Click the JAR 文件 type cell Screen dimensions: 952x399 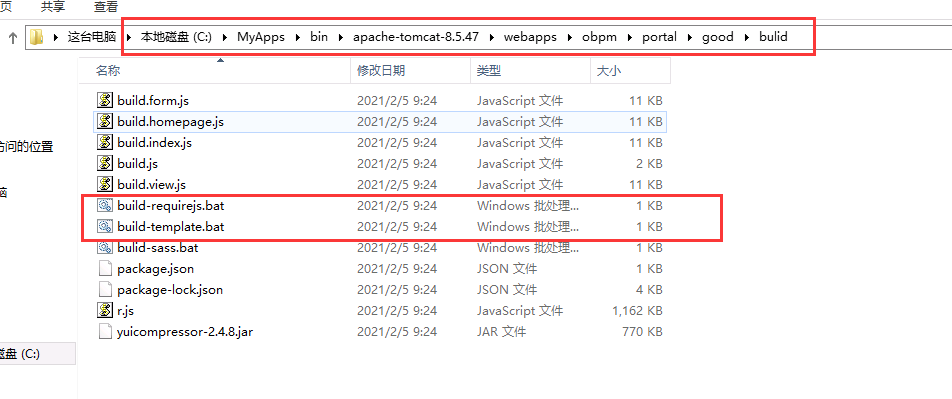click(x=502, y=332)
